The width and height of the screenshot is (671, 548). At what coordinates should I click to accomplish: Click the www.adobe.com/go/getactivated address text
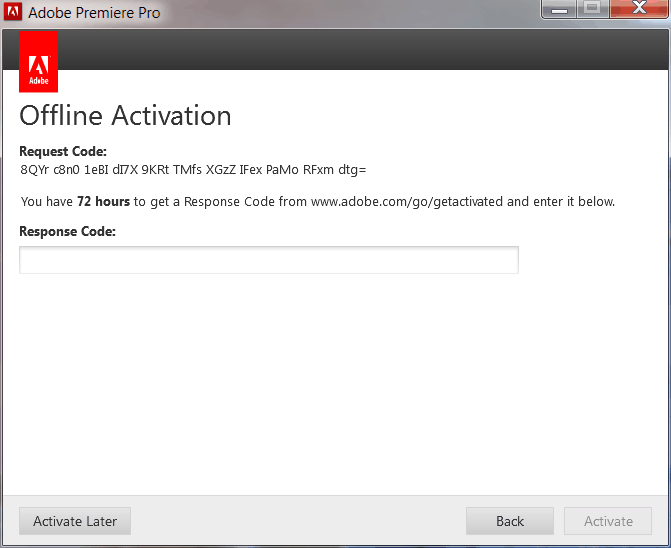[407, 201]
